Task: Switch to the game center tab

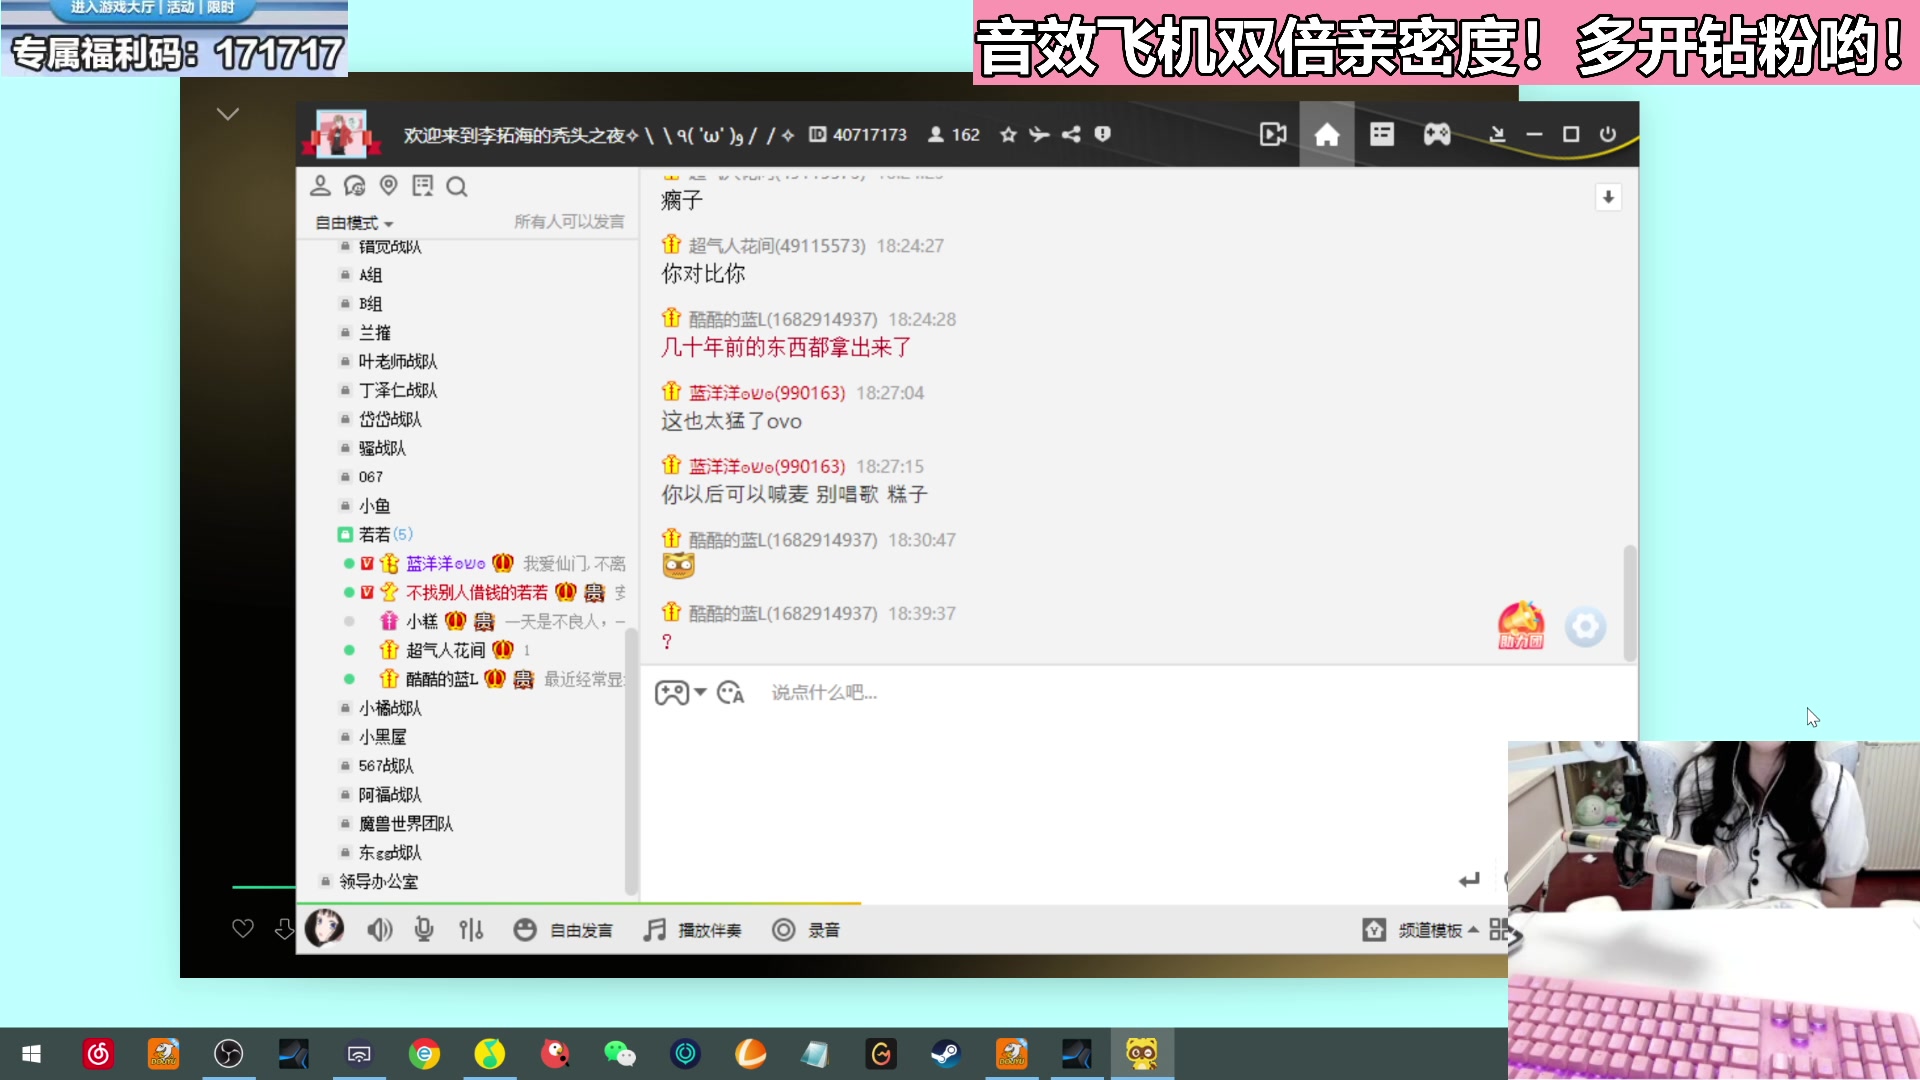Action: point(1437,133)
